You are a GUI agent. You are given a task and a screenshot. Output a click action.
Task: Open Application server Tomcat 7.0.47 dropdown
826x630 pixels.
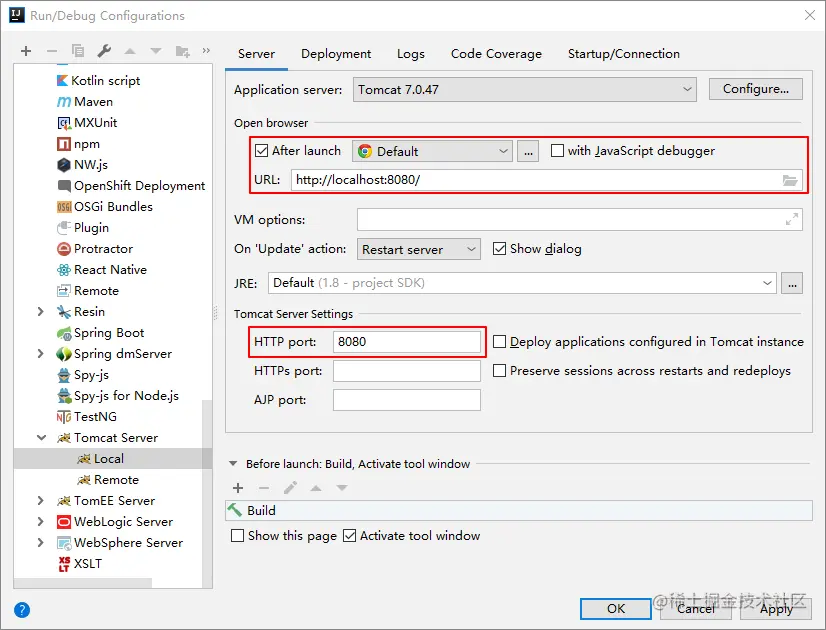pos(525,90)
